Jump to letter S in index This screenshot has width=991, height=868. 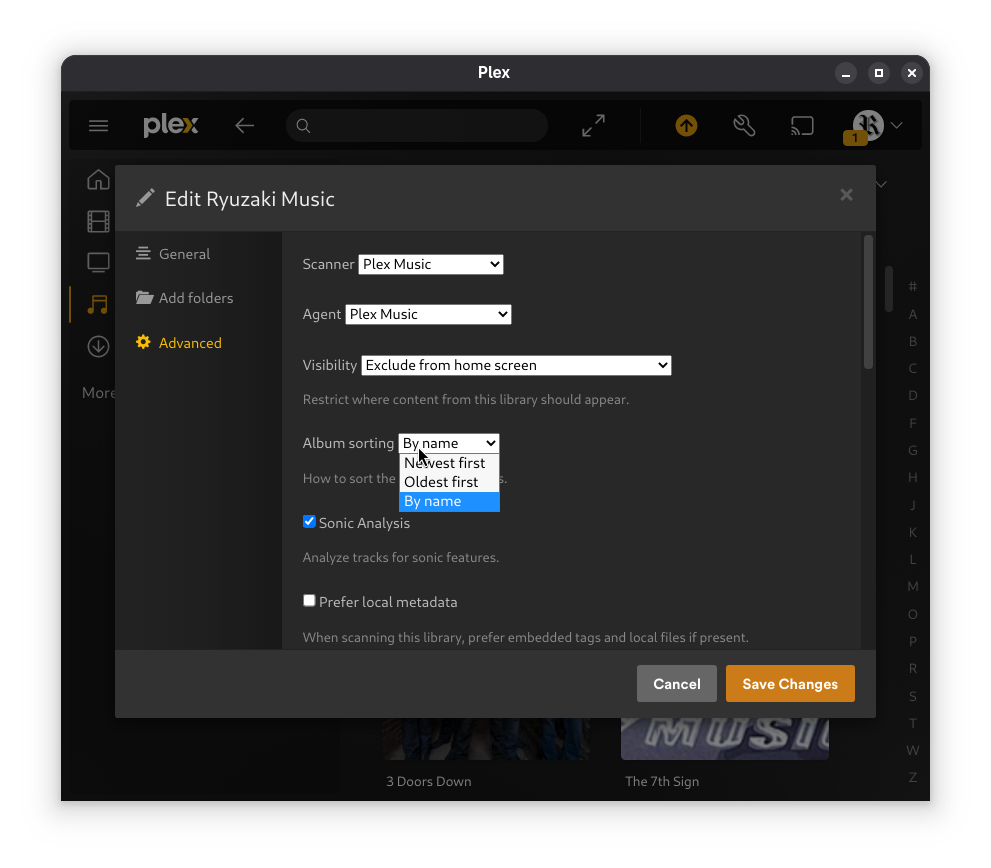click(913, 696)
